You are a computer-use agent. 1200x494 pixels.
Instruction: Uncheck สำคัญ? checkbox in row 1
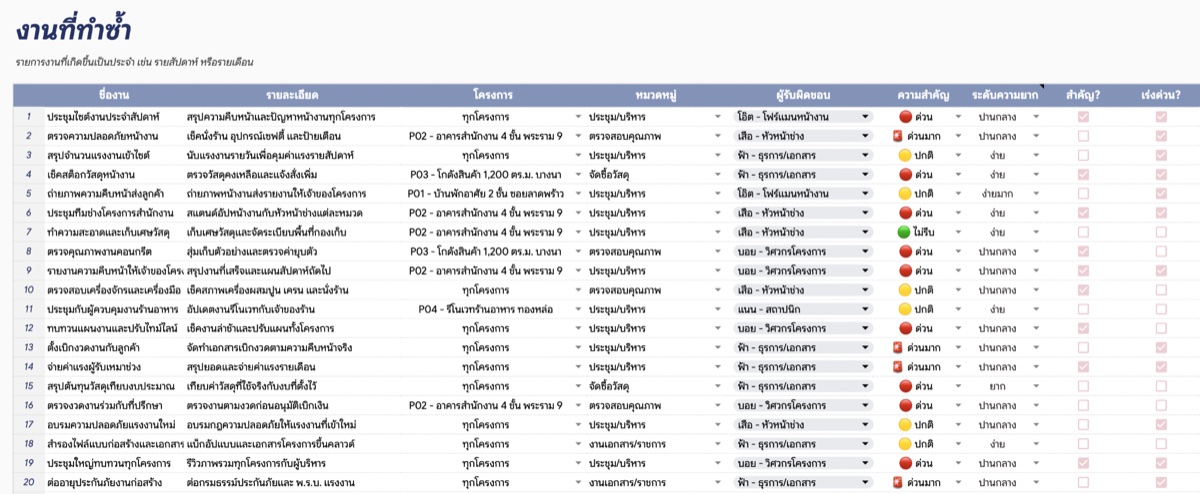coord(1083,117)
